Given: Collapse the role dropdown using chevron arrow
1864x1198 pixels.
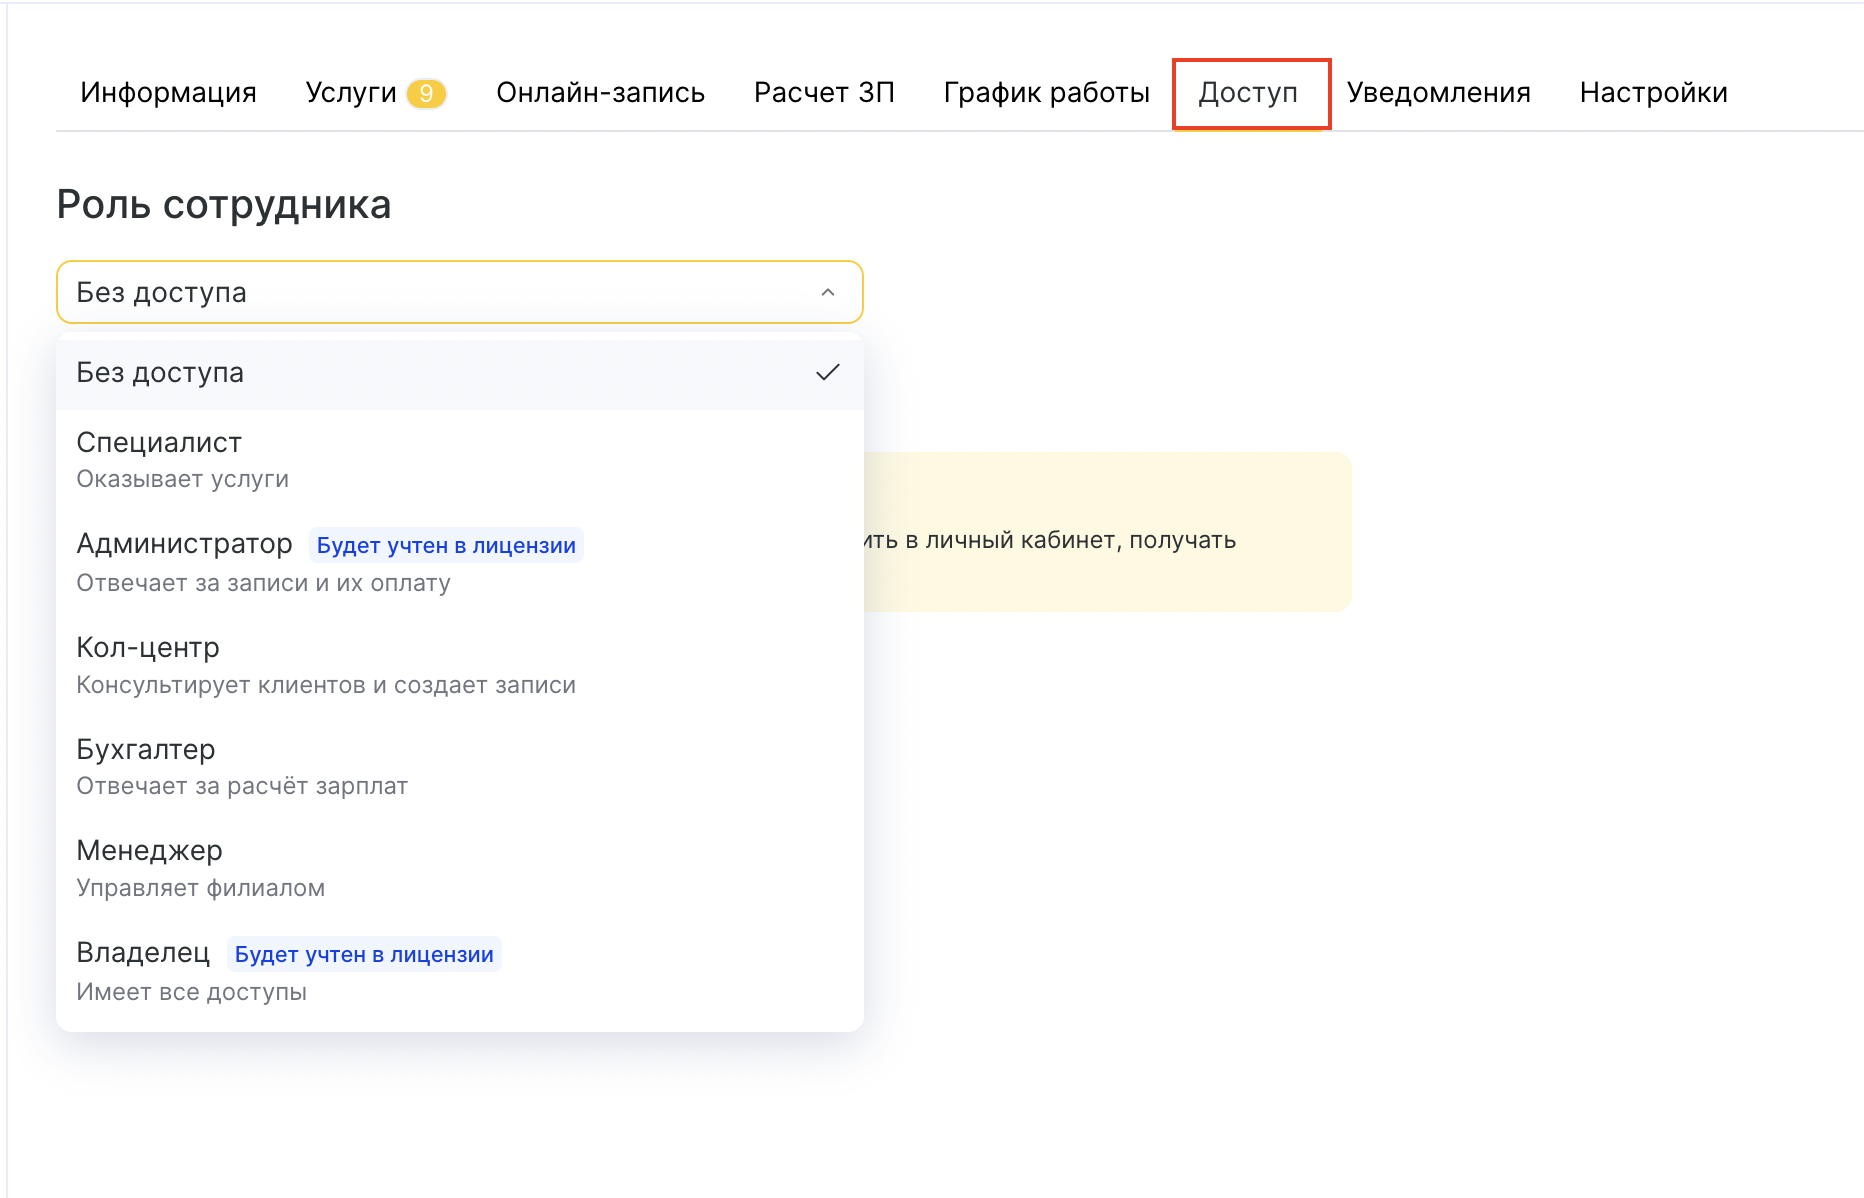Looking at the screenshot, I should pyautogui.click(x=828, y=292).
